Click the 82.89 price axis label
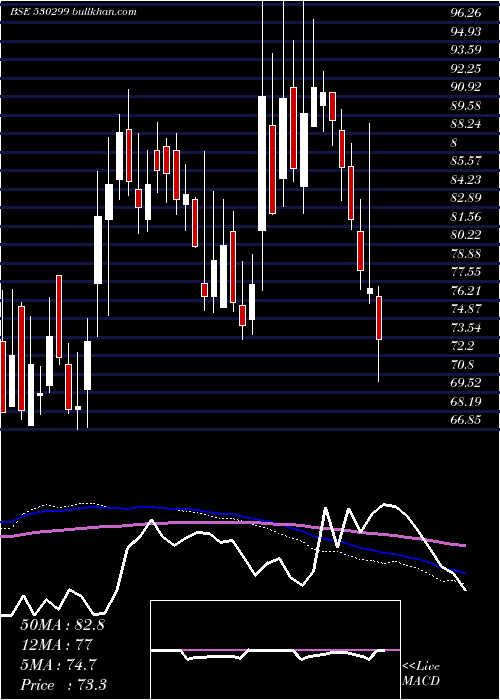 (466, 198)
